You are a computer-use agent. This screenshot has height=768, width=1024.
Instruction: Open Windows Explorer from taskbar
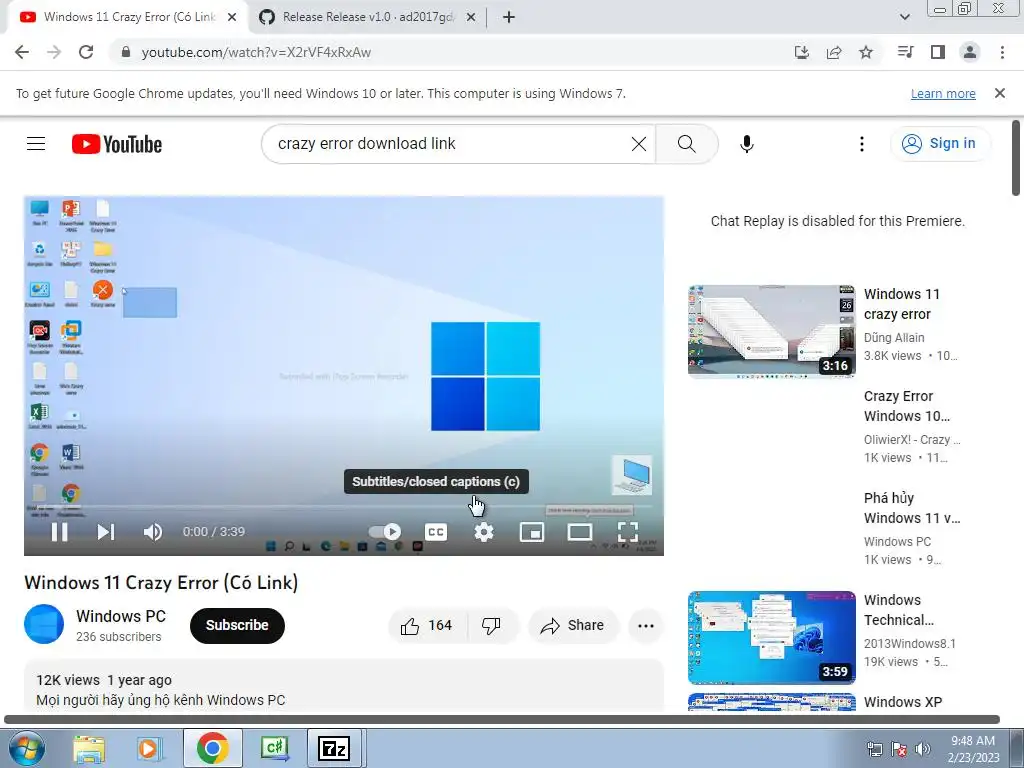(x=89, y=748)
